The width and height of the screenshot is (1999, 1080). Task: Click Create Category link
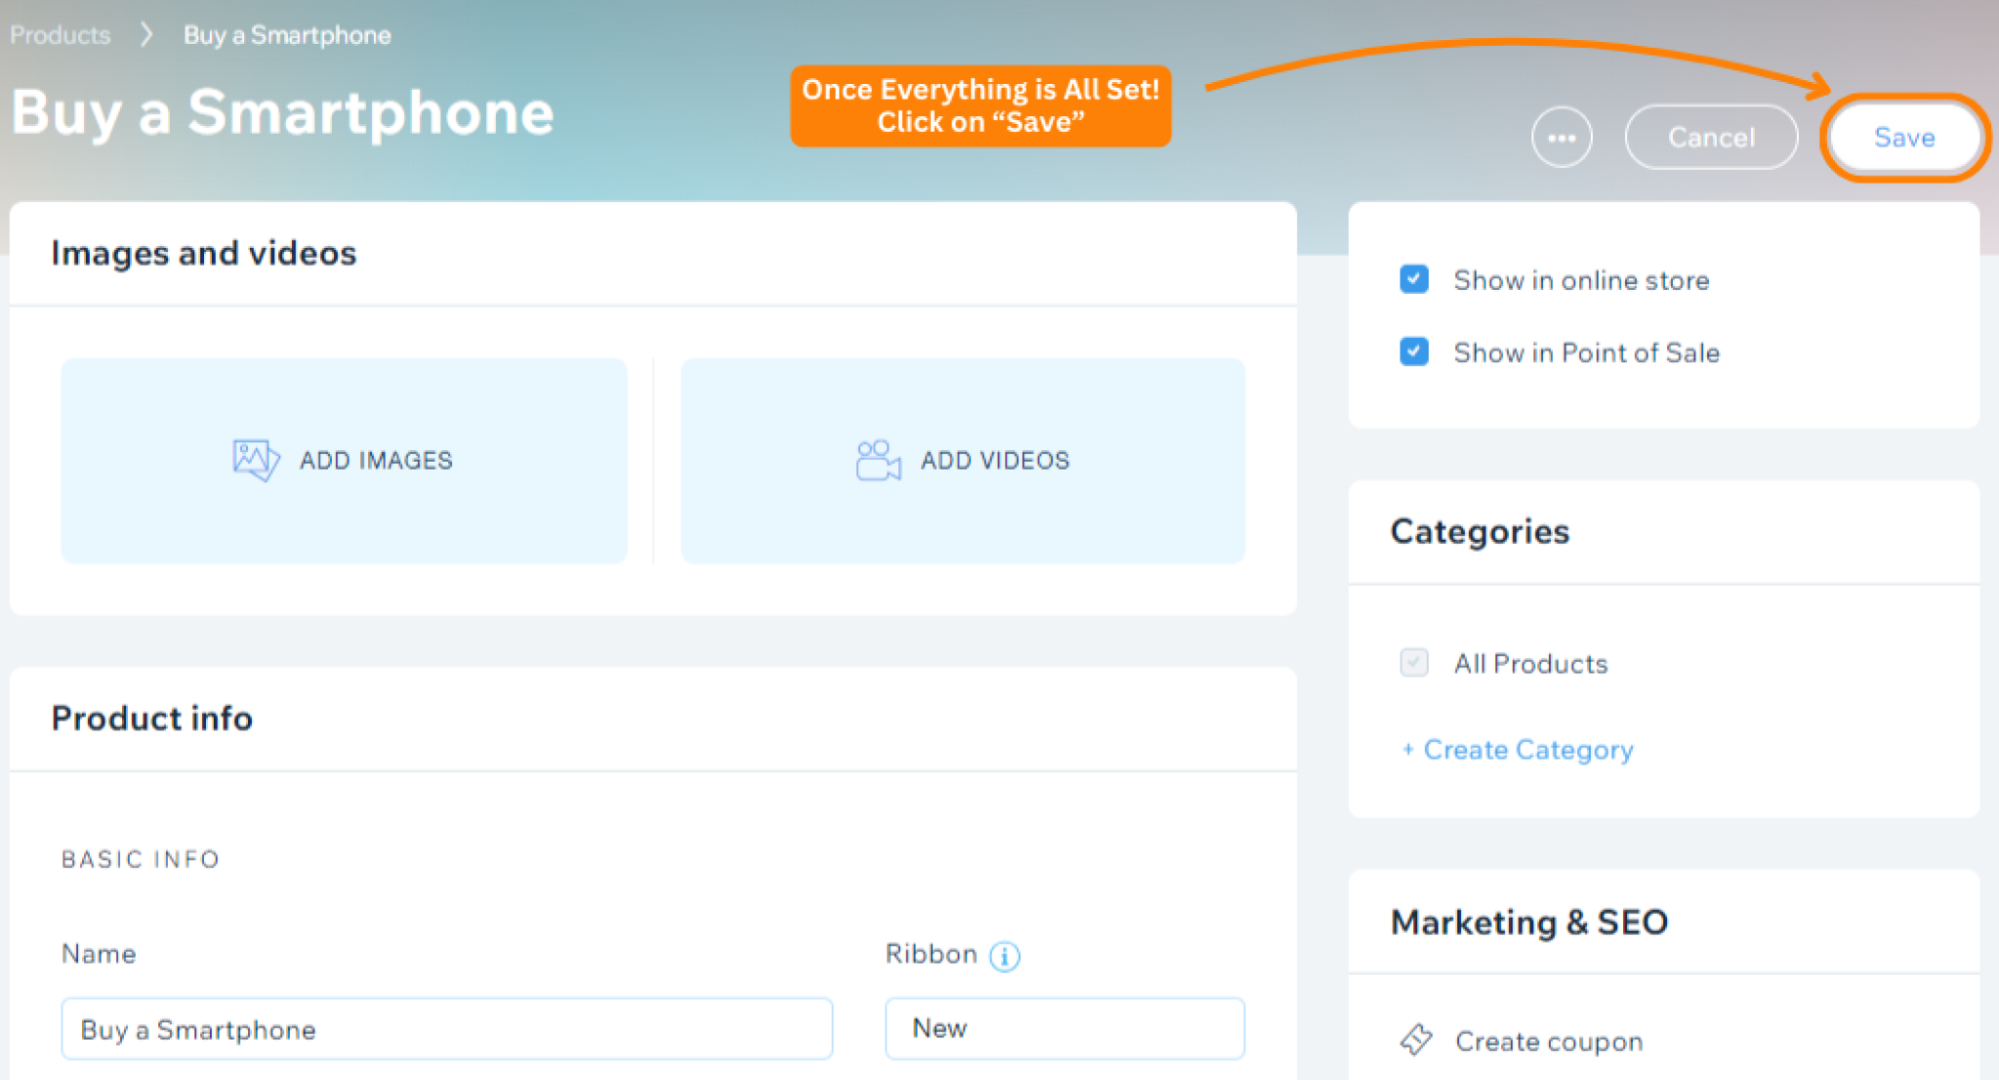1518,750
